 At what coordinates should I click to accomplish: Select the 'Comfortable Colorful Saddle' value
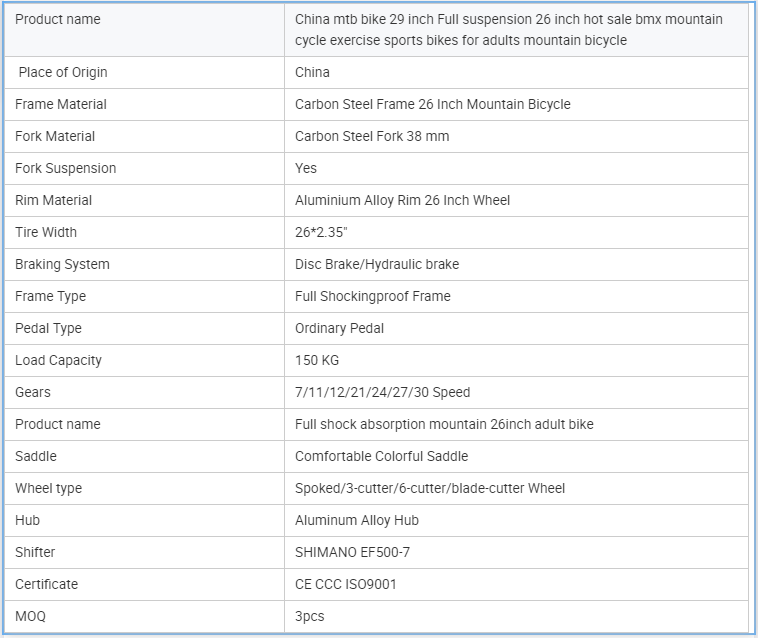pyautogui.click(x=381, y=456)
